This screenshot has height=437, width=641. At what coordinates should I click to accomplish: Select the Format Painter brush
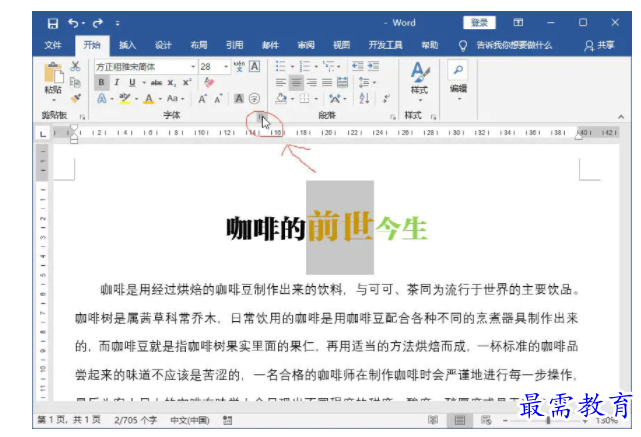(x=76, y=98)
